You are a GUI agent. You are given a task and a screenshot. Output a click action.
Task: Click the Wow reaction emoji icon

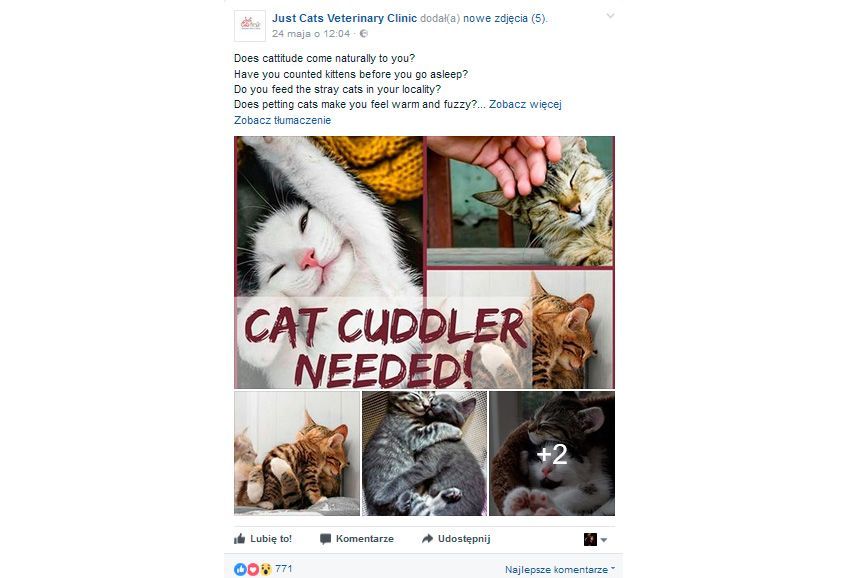coord(266,569)
